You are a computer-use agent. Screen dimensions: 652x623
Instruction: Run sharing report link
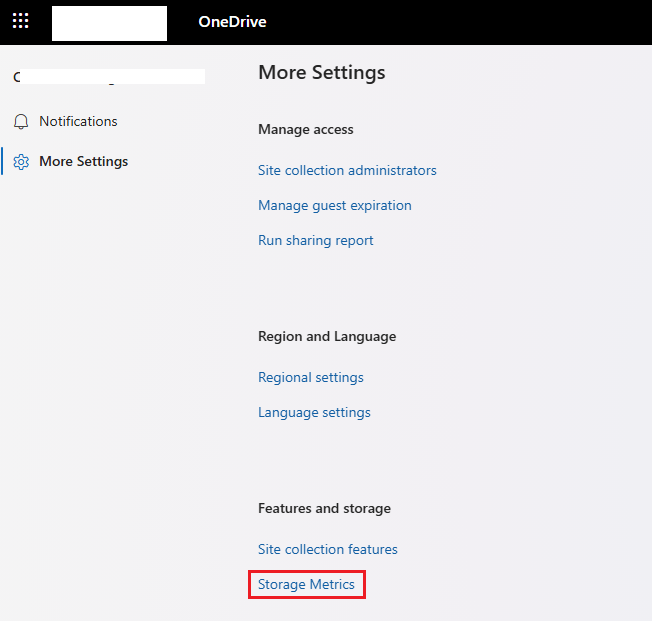click(315, 240)
